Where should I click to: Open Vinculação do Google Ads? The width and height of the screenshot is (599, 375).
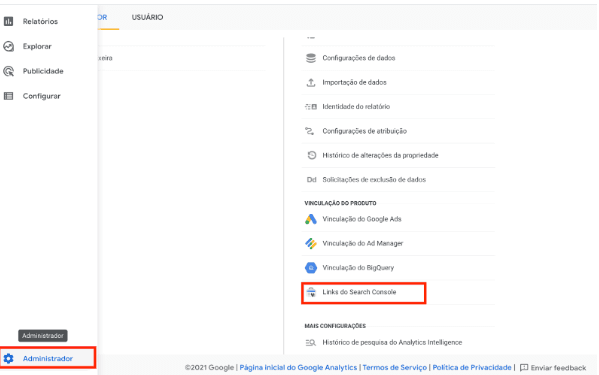pyautogui.click(x=362, y=219)
